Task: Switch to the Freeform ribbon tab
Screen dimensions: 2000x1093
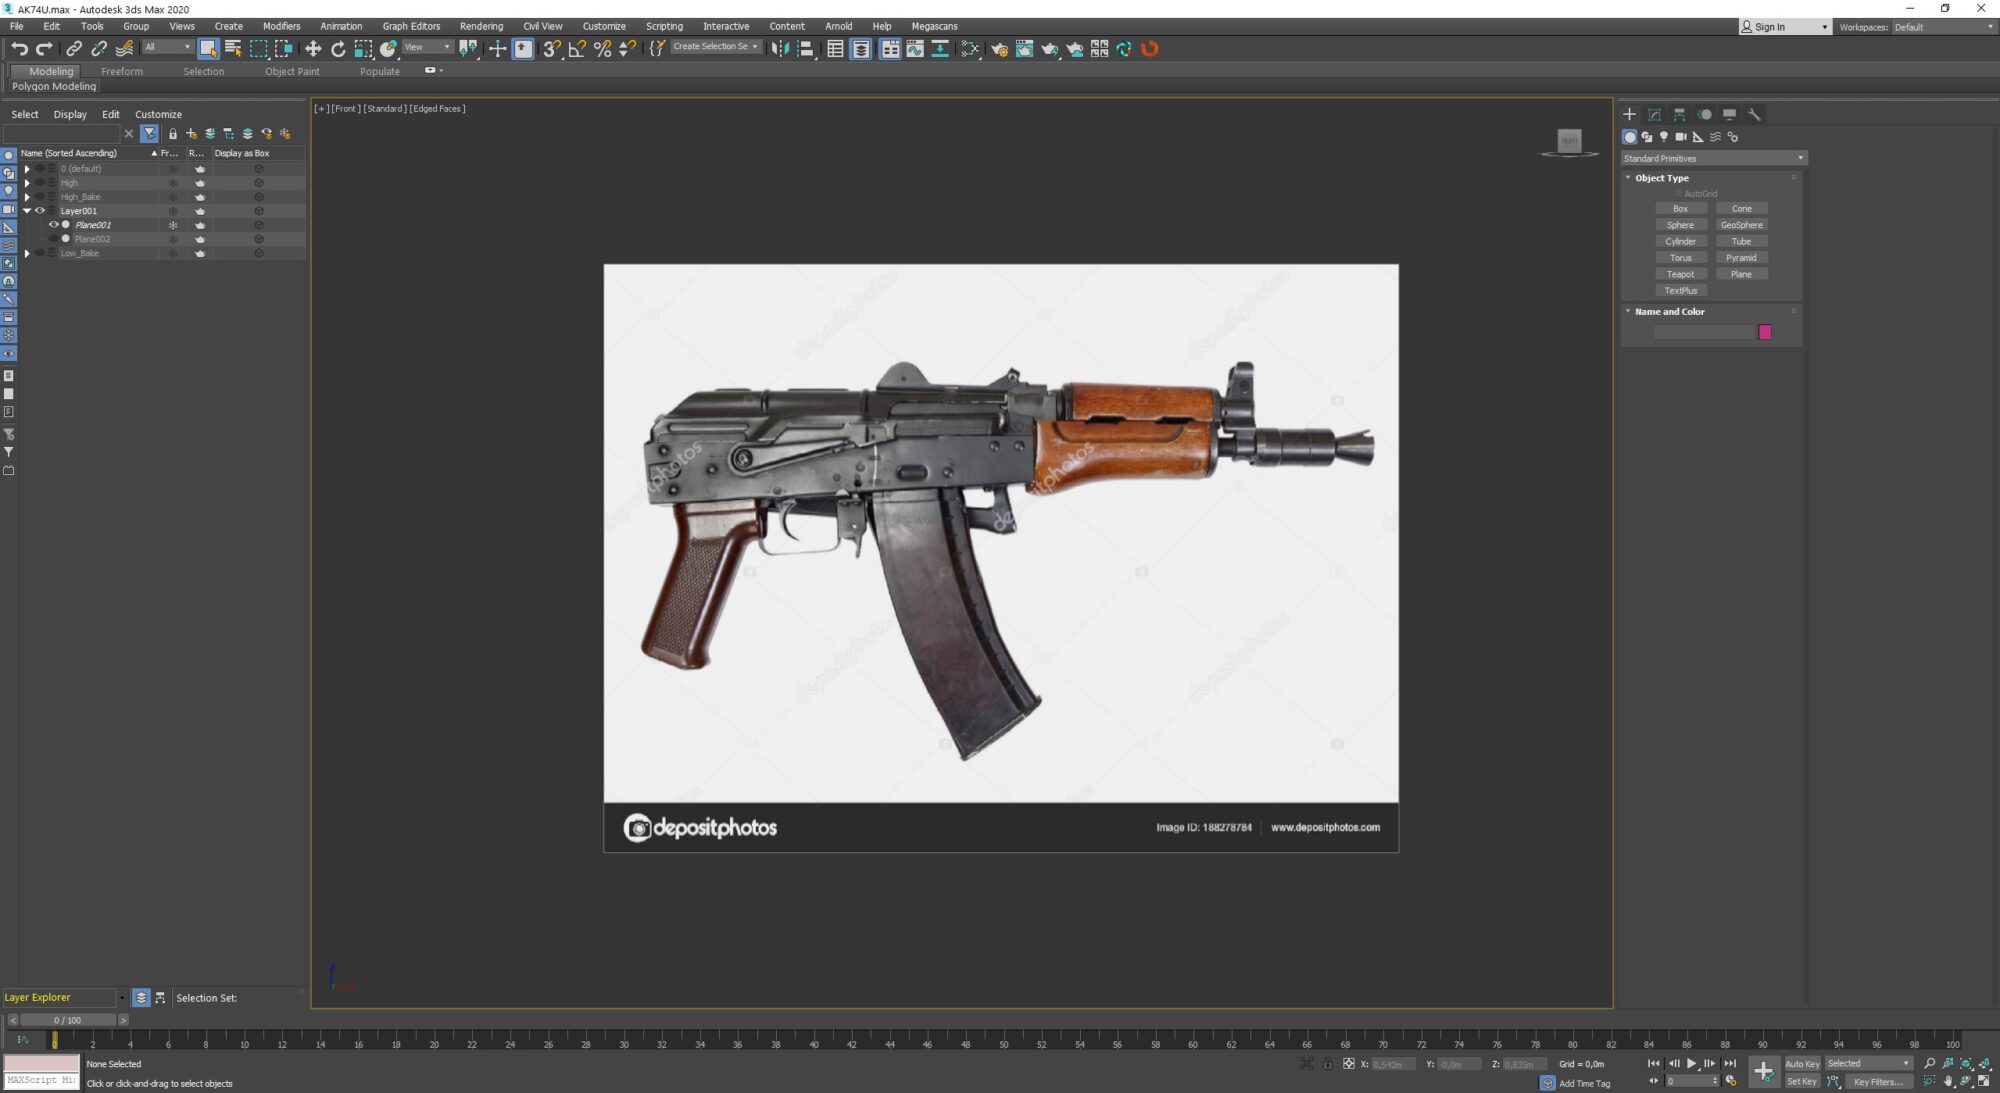Action: coord(121,71)
